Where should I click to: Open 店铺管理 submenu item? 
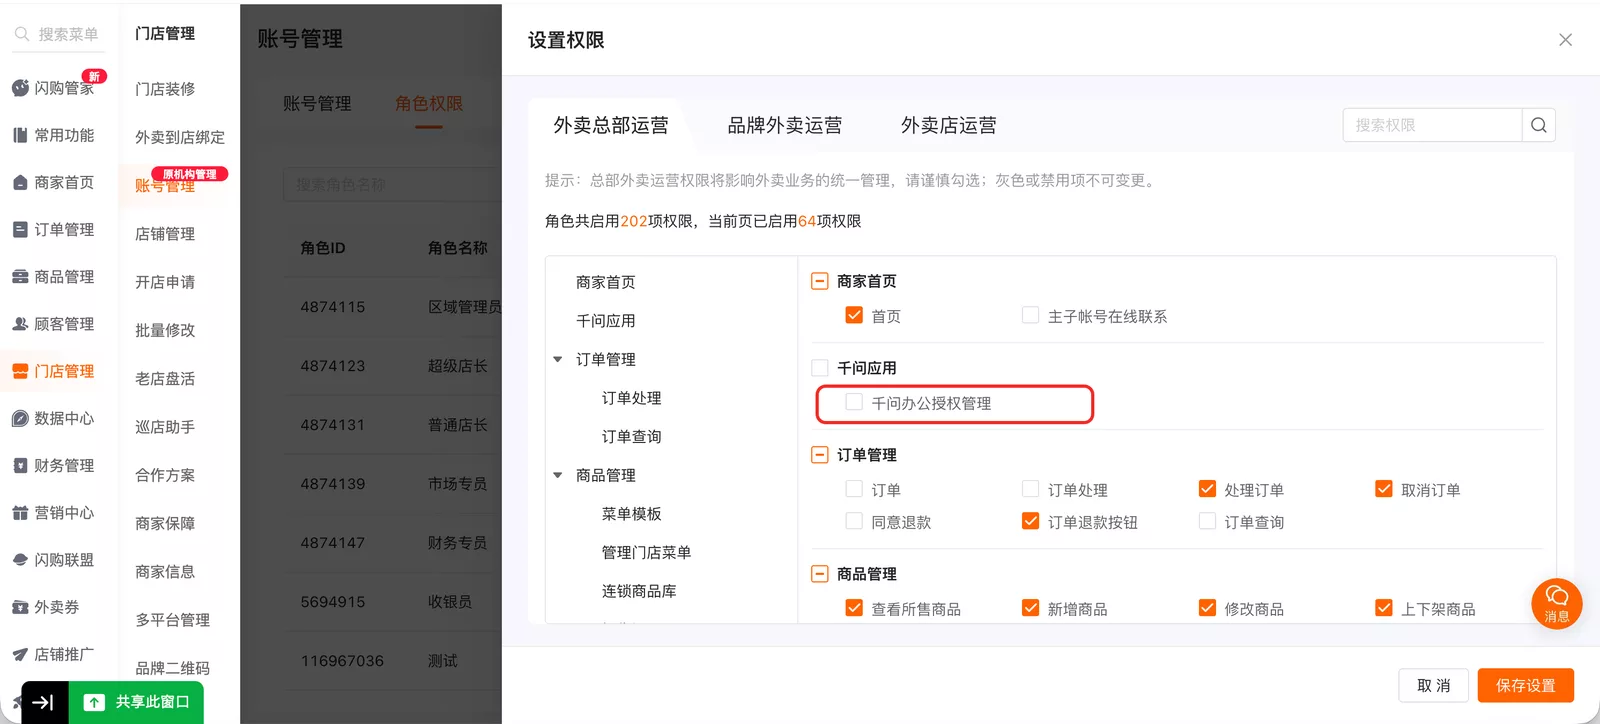click(x=165, y=234)
